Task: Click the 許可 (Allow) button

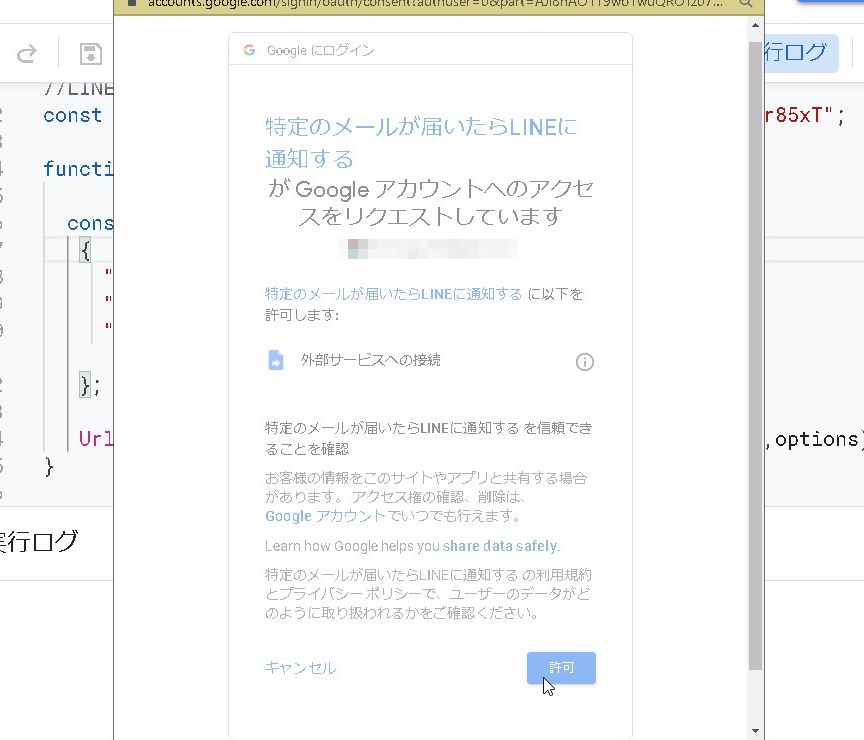Action: (x=561, y=668)
